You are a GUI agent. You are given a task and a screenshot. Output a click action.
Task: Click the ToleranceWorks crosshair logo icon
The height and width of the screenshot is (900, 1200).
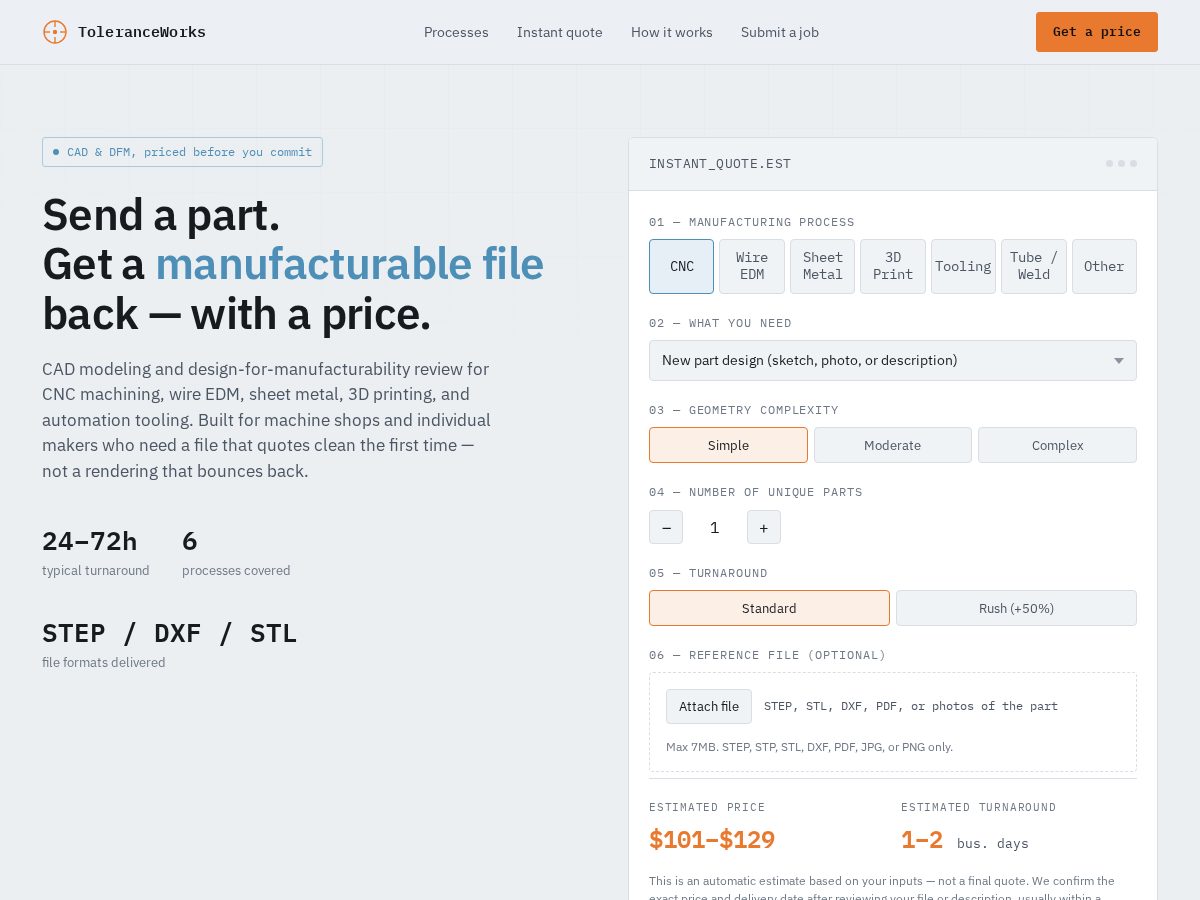coord(55,32)
